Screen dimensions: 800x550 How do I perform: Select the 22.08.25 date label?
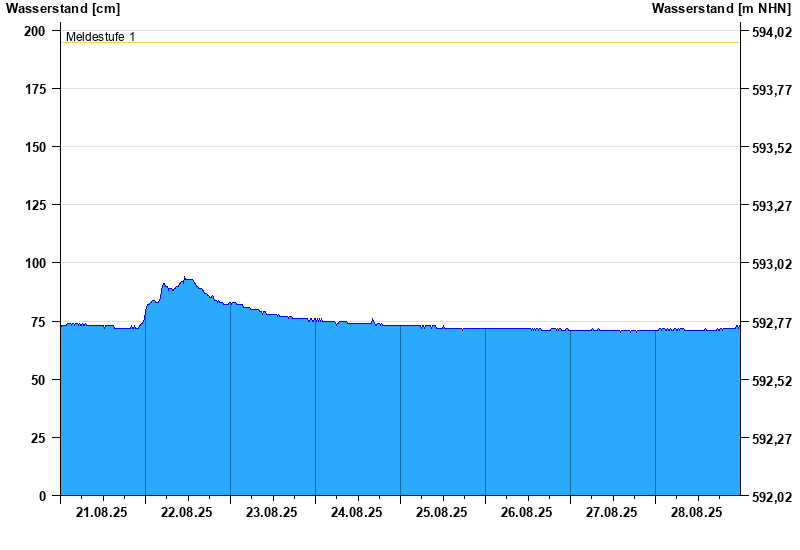187,513
